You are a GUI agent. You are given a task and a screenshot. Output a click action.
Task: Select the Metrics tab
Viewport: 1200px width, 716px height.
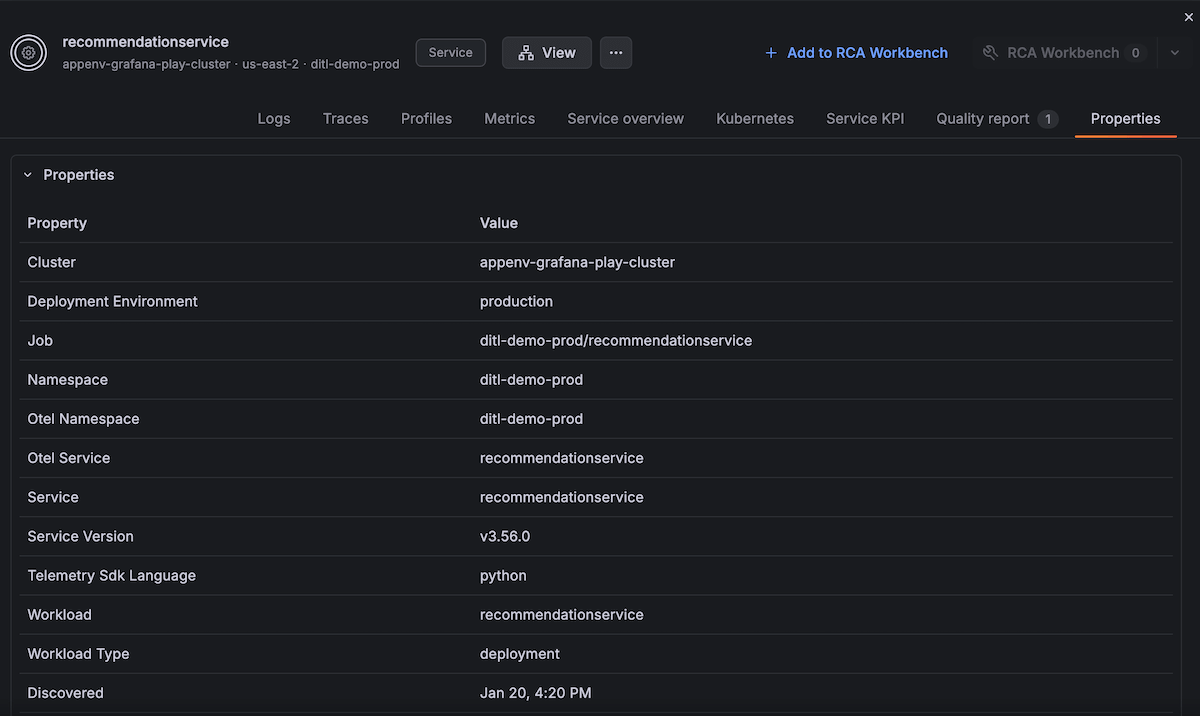[509, 118]
